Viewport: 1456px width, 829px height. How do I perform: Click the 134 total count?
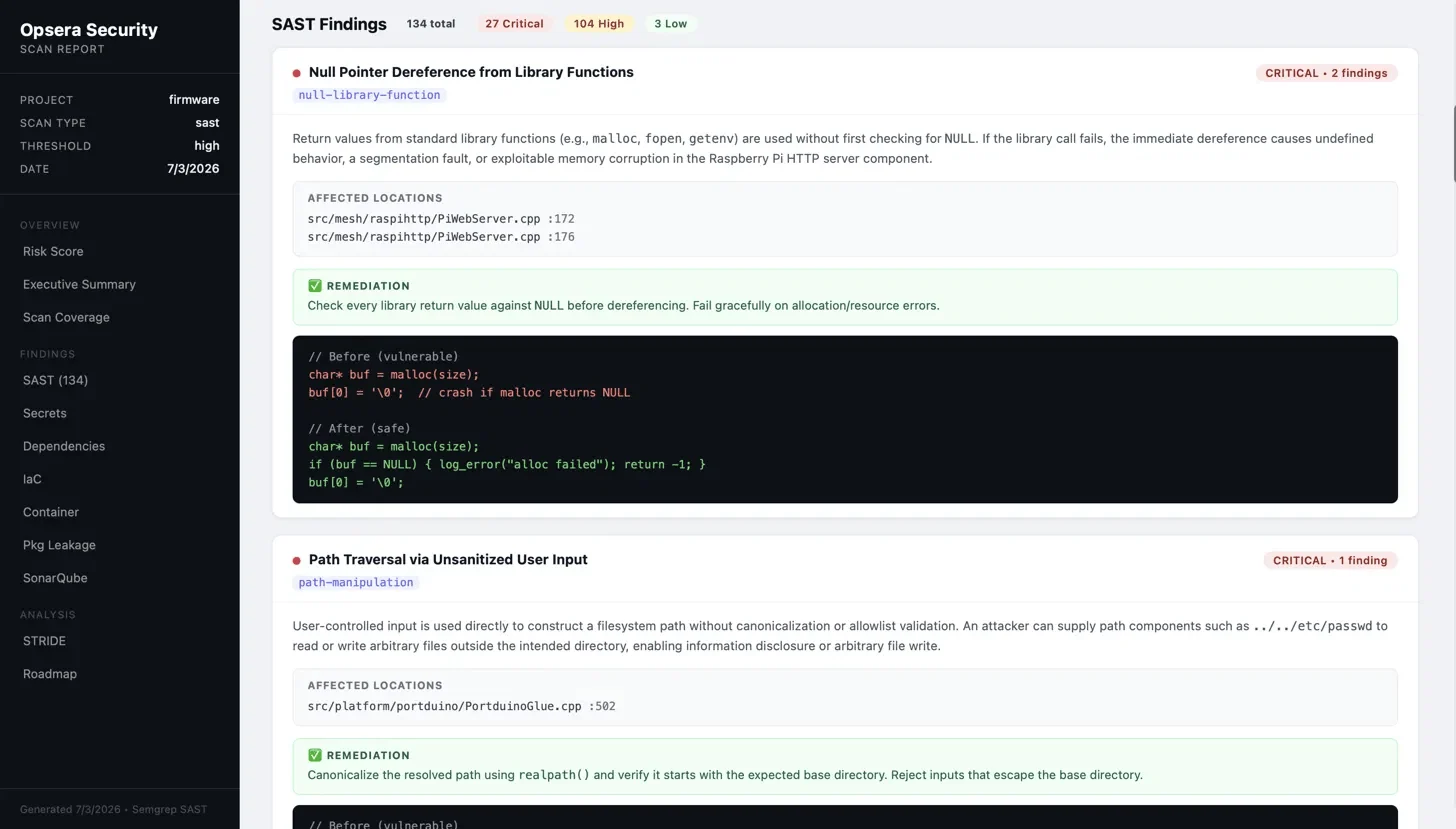point(431,24)
